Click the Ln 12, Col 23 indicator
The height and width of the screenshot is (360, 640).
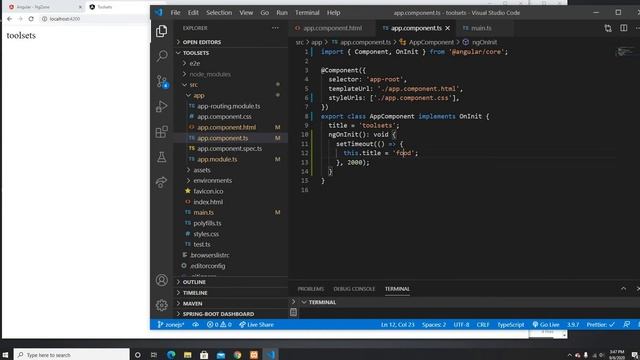pos(398,324)
